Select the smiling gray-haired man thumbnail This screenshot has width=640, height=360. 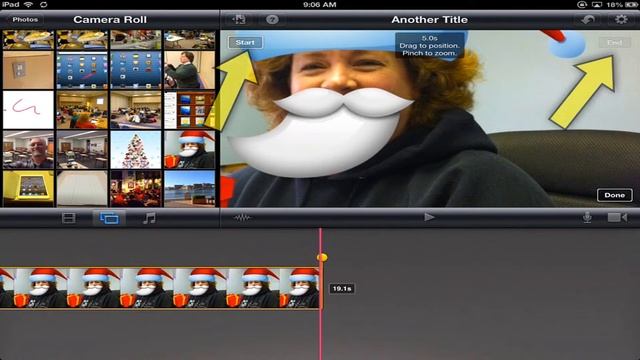(28, 149)
